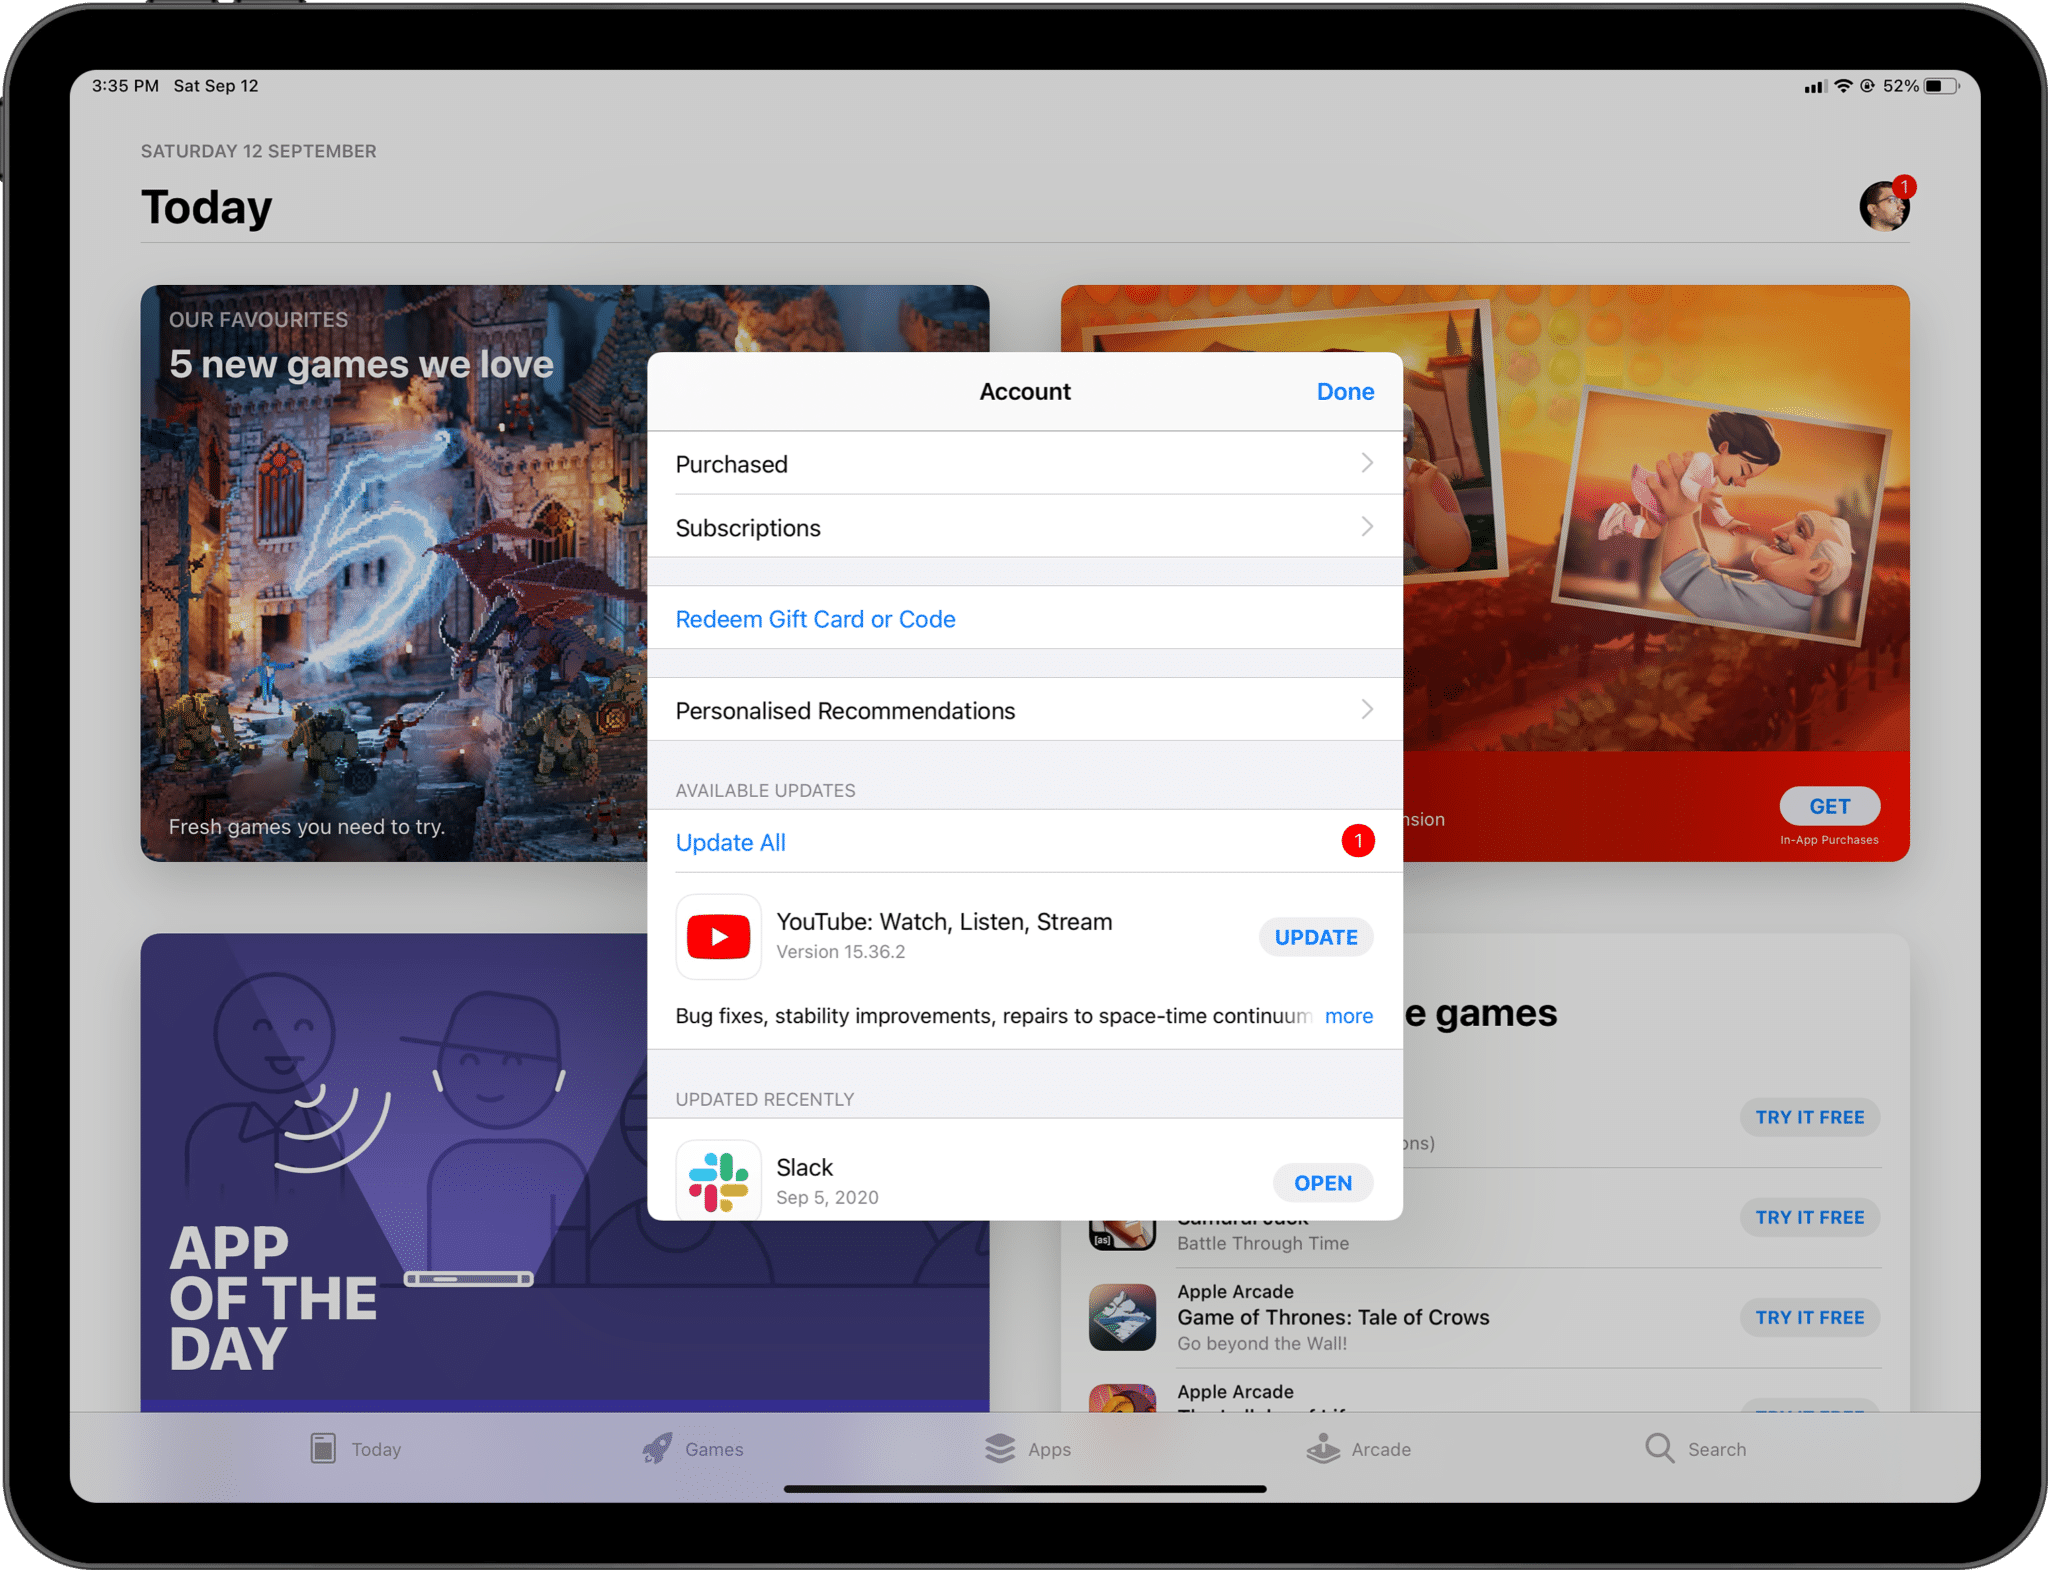This screenshot has height=1570, width=2048.
Task: Open the profile avatar in the top right
Action: point(1883,207)
